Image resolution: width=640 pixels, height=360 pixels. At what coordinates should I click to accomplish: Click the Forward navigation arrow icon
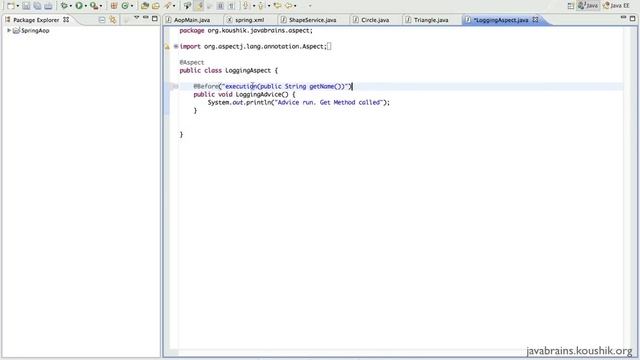[289, 6]
